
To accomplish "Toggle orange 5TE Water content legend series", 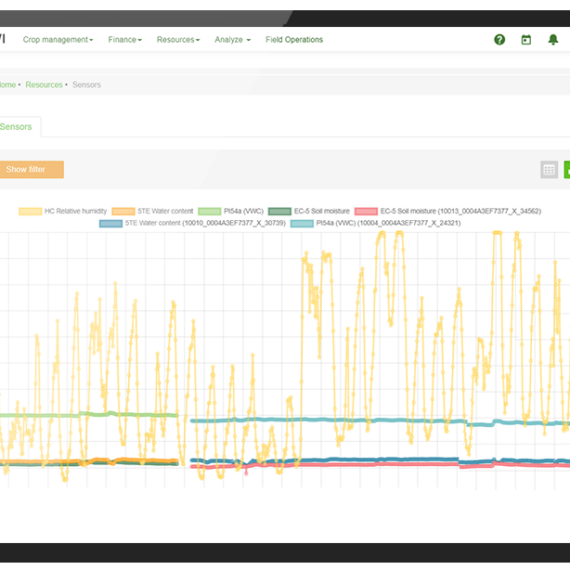I will point(153,211).
